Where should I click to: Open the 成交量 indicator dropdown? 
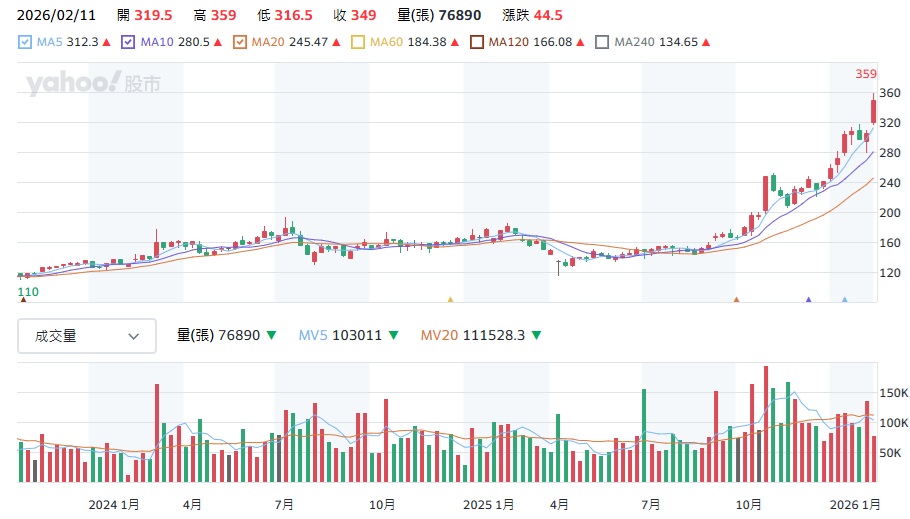click(x=87, y=336)
